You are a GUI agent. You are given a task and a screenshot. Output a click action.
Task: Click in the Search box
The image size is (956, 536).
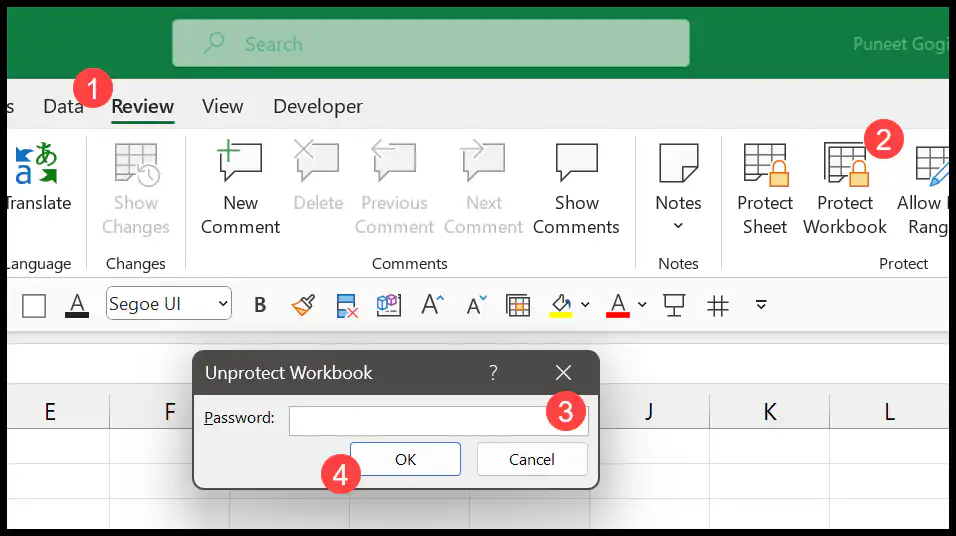(x=430, y=43)
